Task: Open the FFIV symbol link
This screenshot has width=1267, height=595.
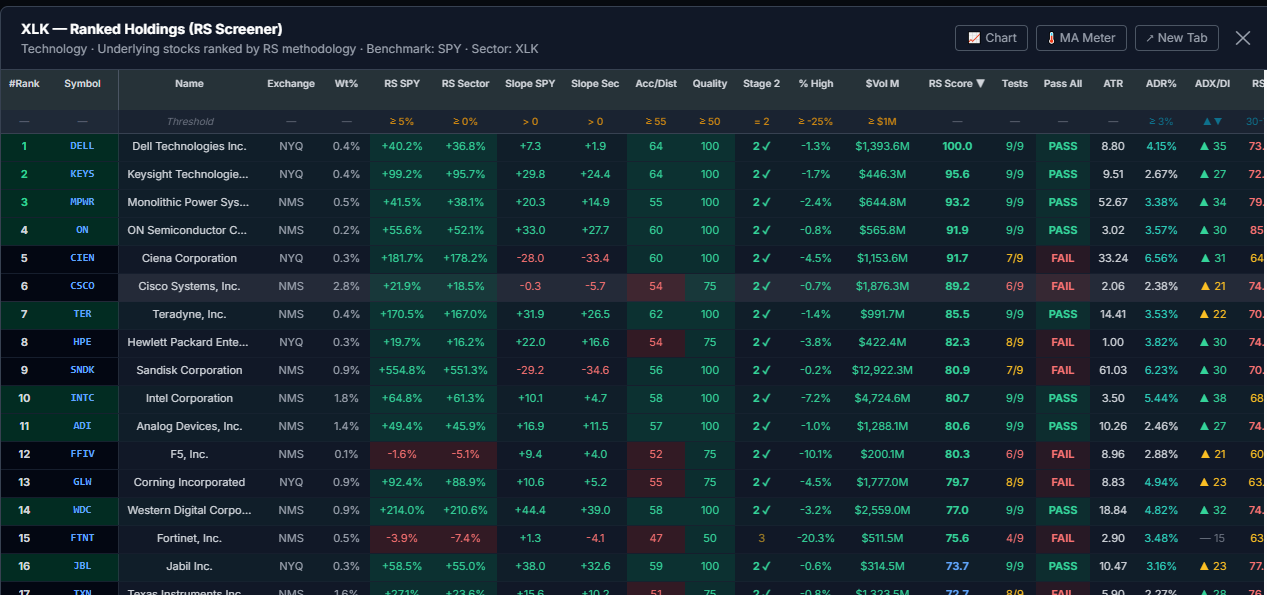Action: (82, 454)
